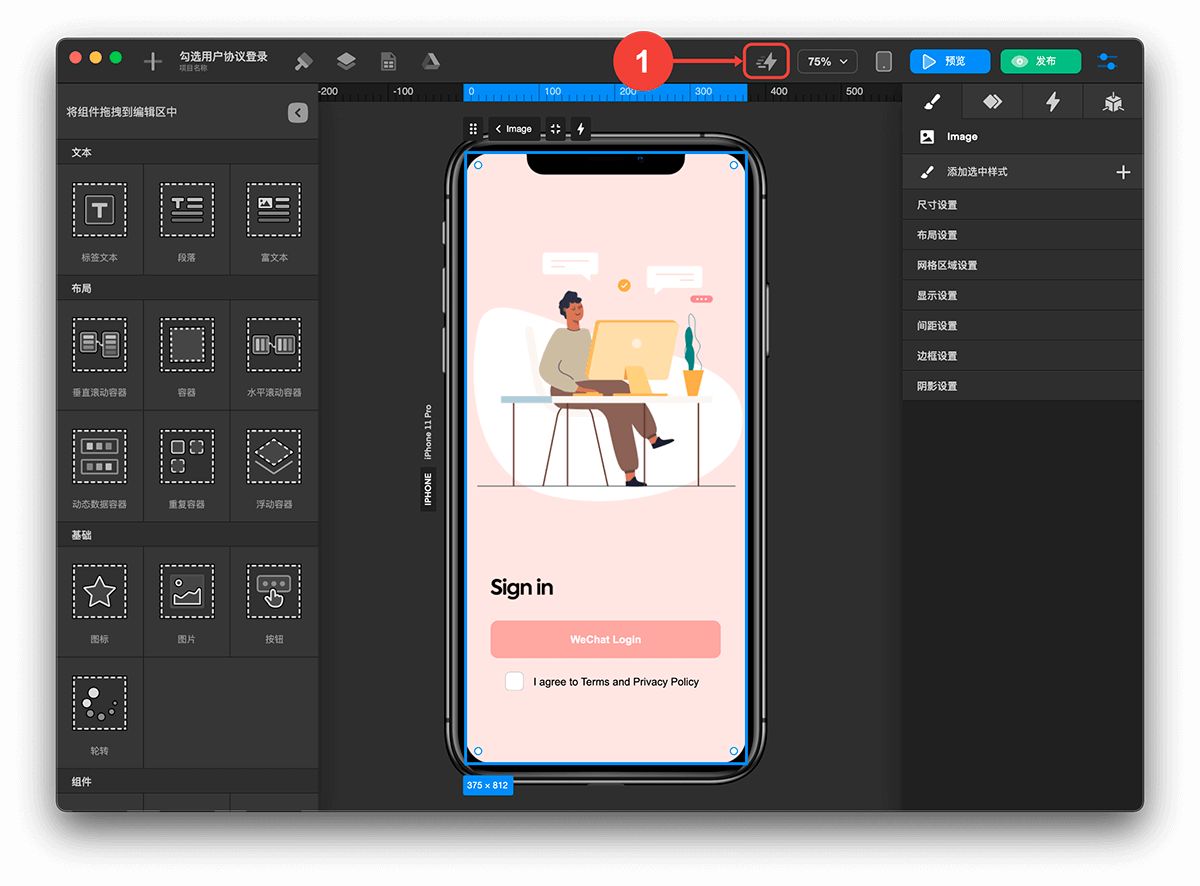Click the Image breadcrumb back button
This screenshot has height=886, width=1200.
pyautogui.click(x=514, y=129)
